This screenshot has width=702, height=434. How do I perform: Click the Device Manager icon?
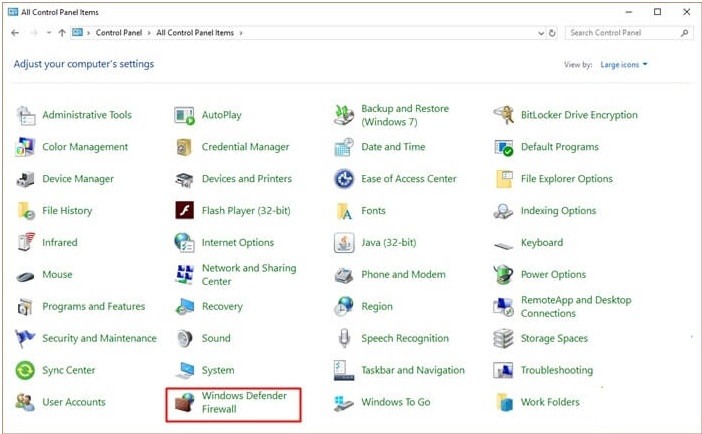tap(26, 179)
